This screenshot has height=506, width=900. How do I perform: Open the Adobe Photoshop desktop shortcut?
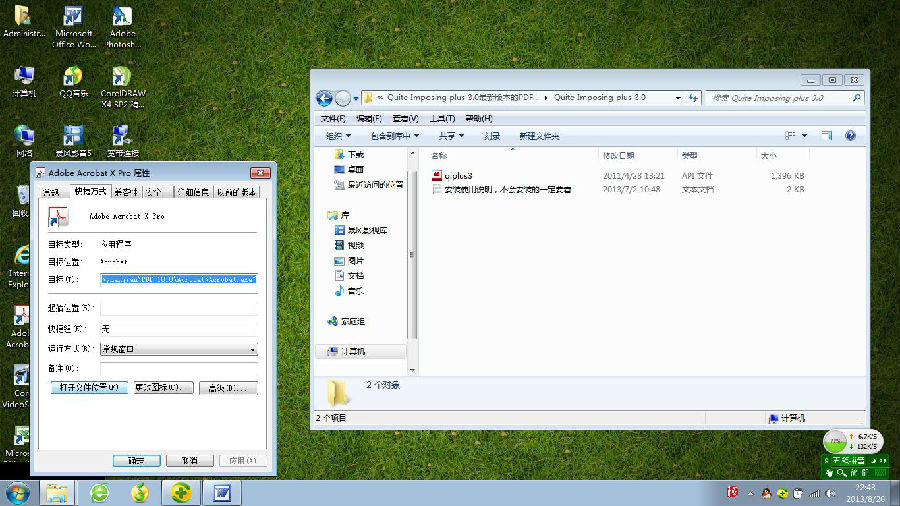coord(122,26)
